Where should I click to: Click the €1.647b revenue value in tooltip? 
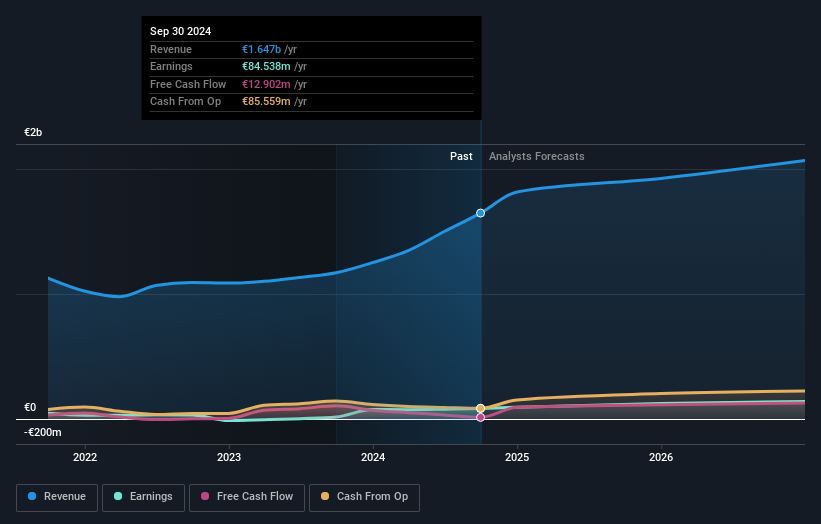click(261, 49)
